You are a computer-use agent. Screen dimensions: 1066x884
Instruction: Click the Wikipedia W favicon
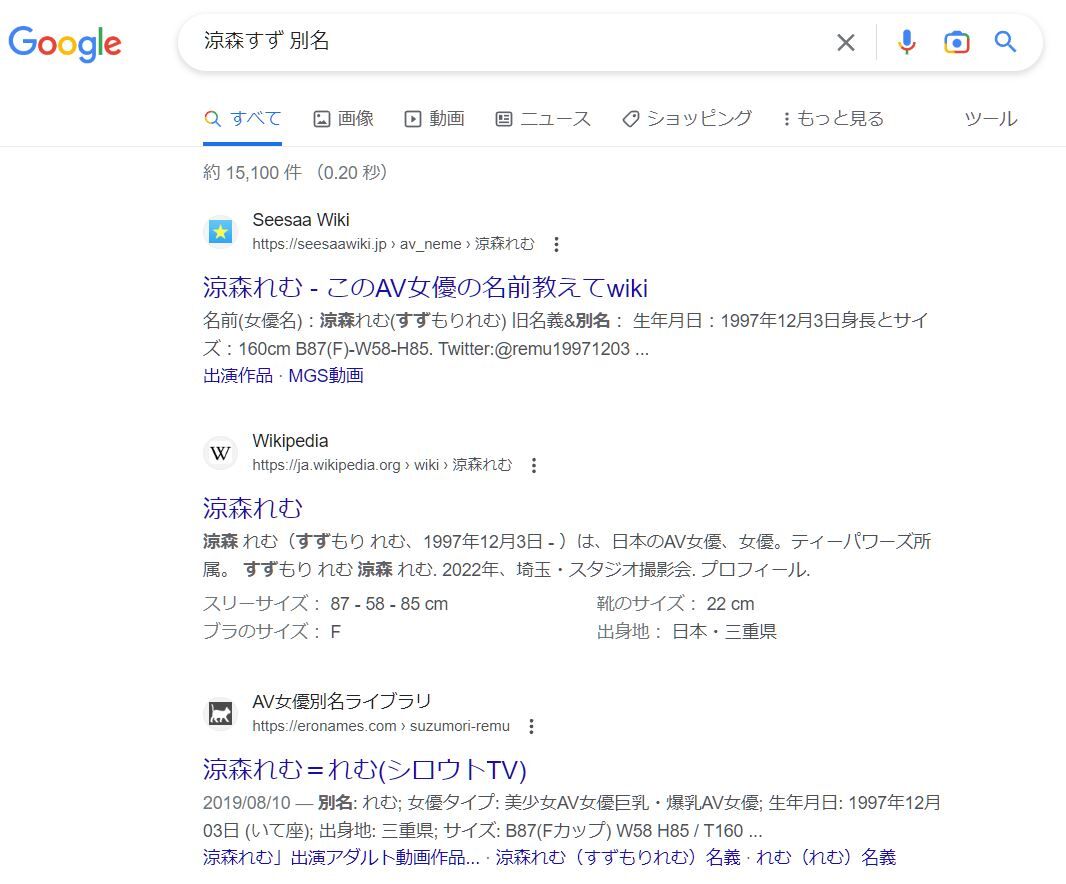click(x=220, y=453)
